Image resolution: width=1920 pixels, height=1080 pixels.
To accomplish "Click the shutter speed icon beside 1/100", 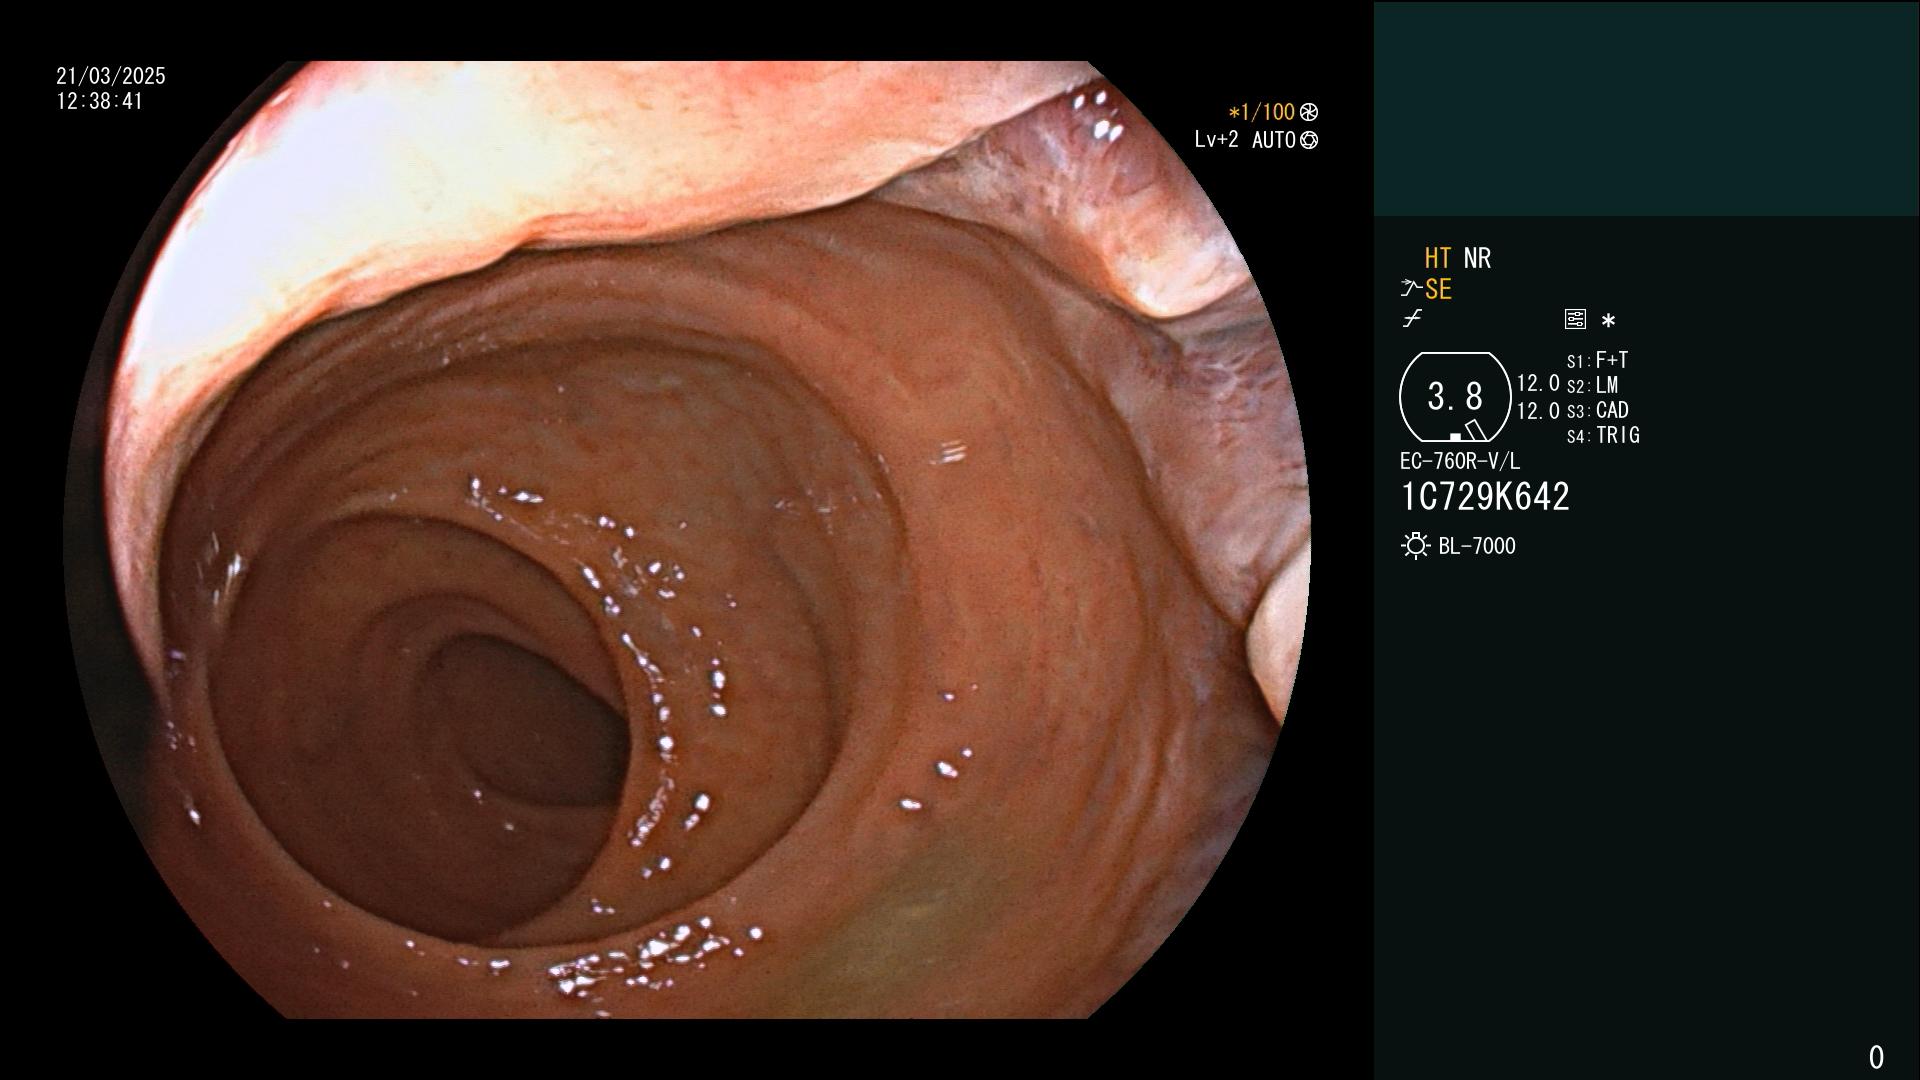I will point(1309,112).
